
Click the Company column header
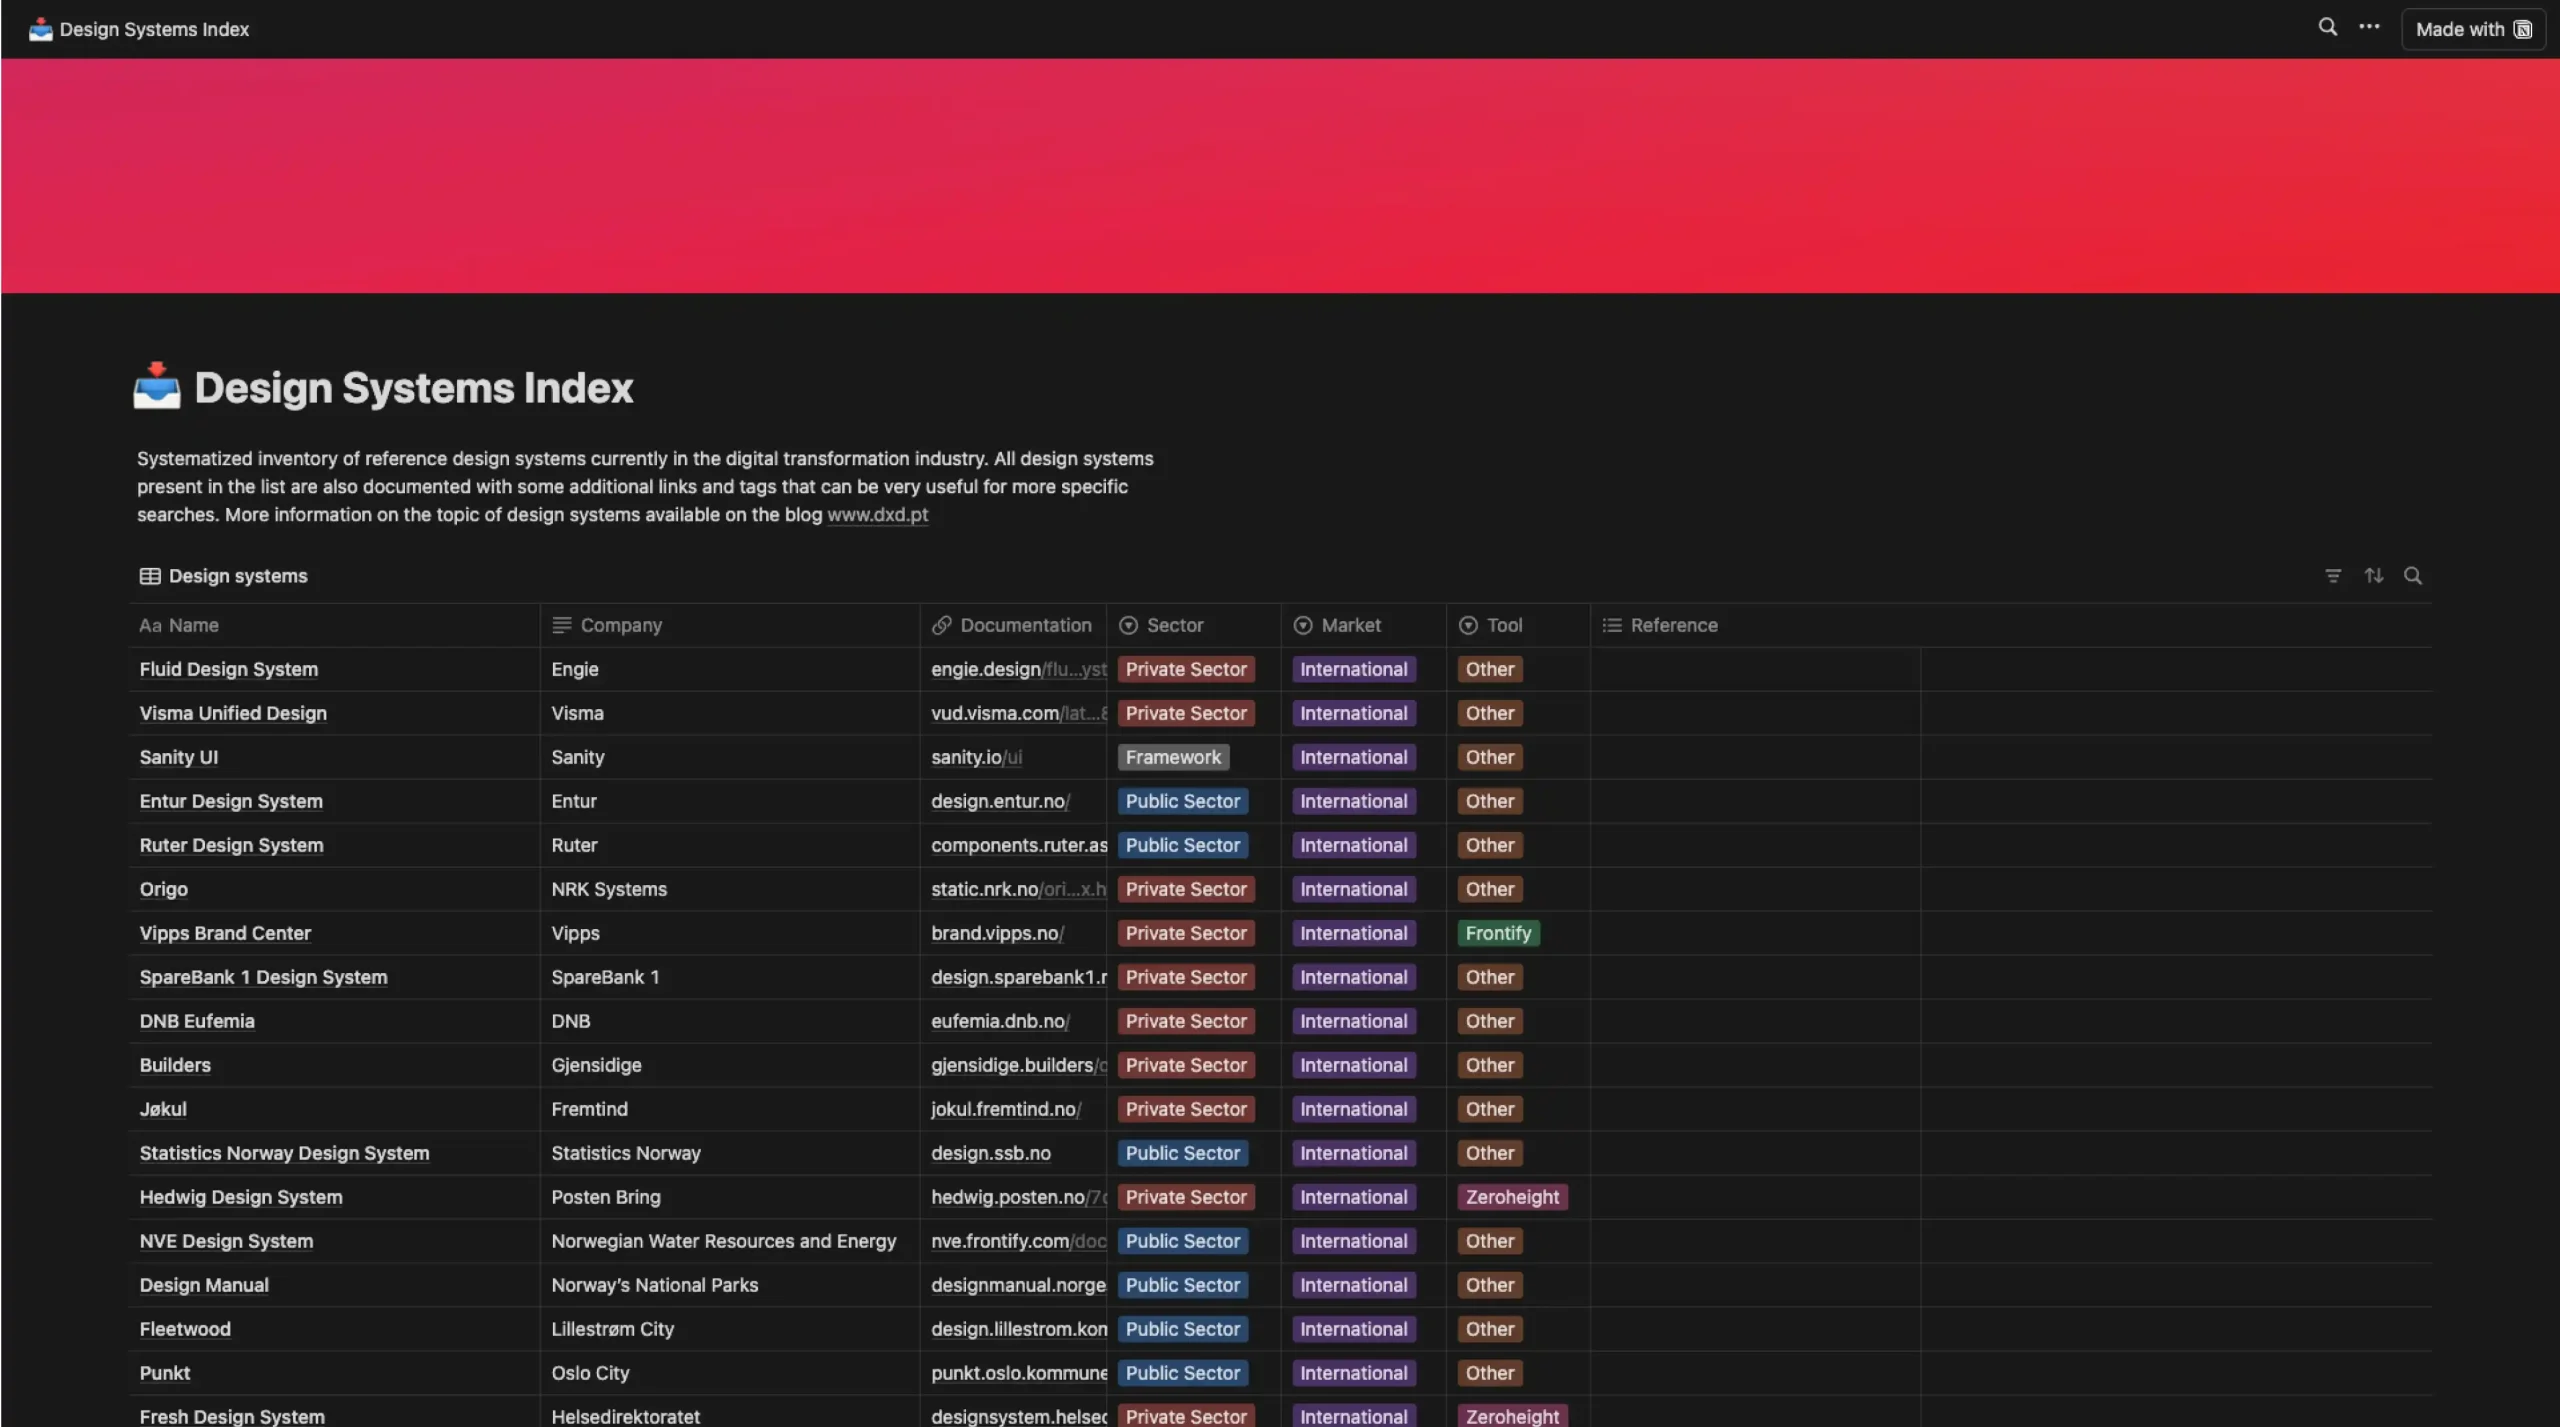click(730, 625)
